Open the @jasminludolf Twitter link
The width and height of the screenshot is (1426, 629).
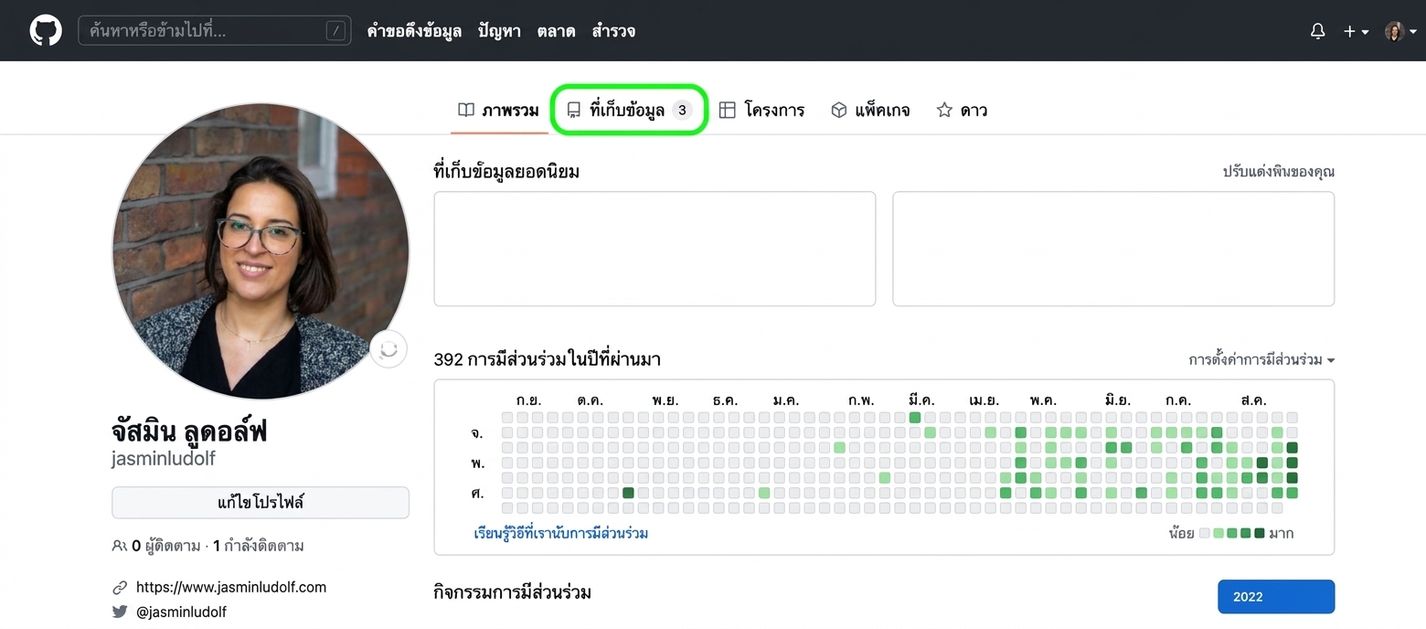click(181, 611)
